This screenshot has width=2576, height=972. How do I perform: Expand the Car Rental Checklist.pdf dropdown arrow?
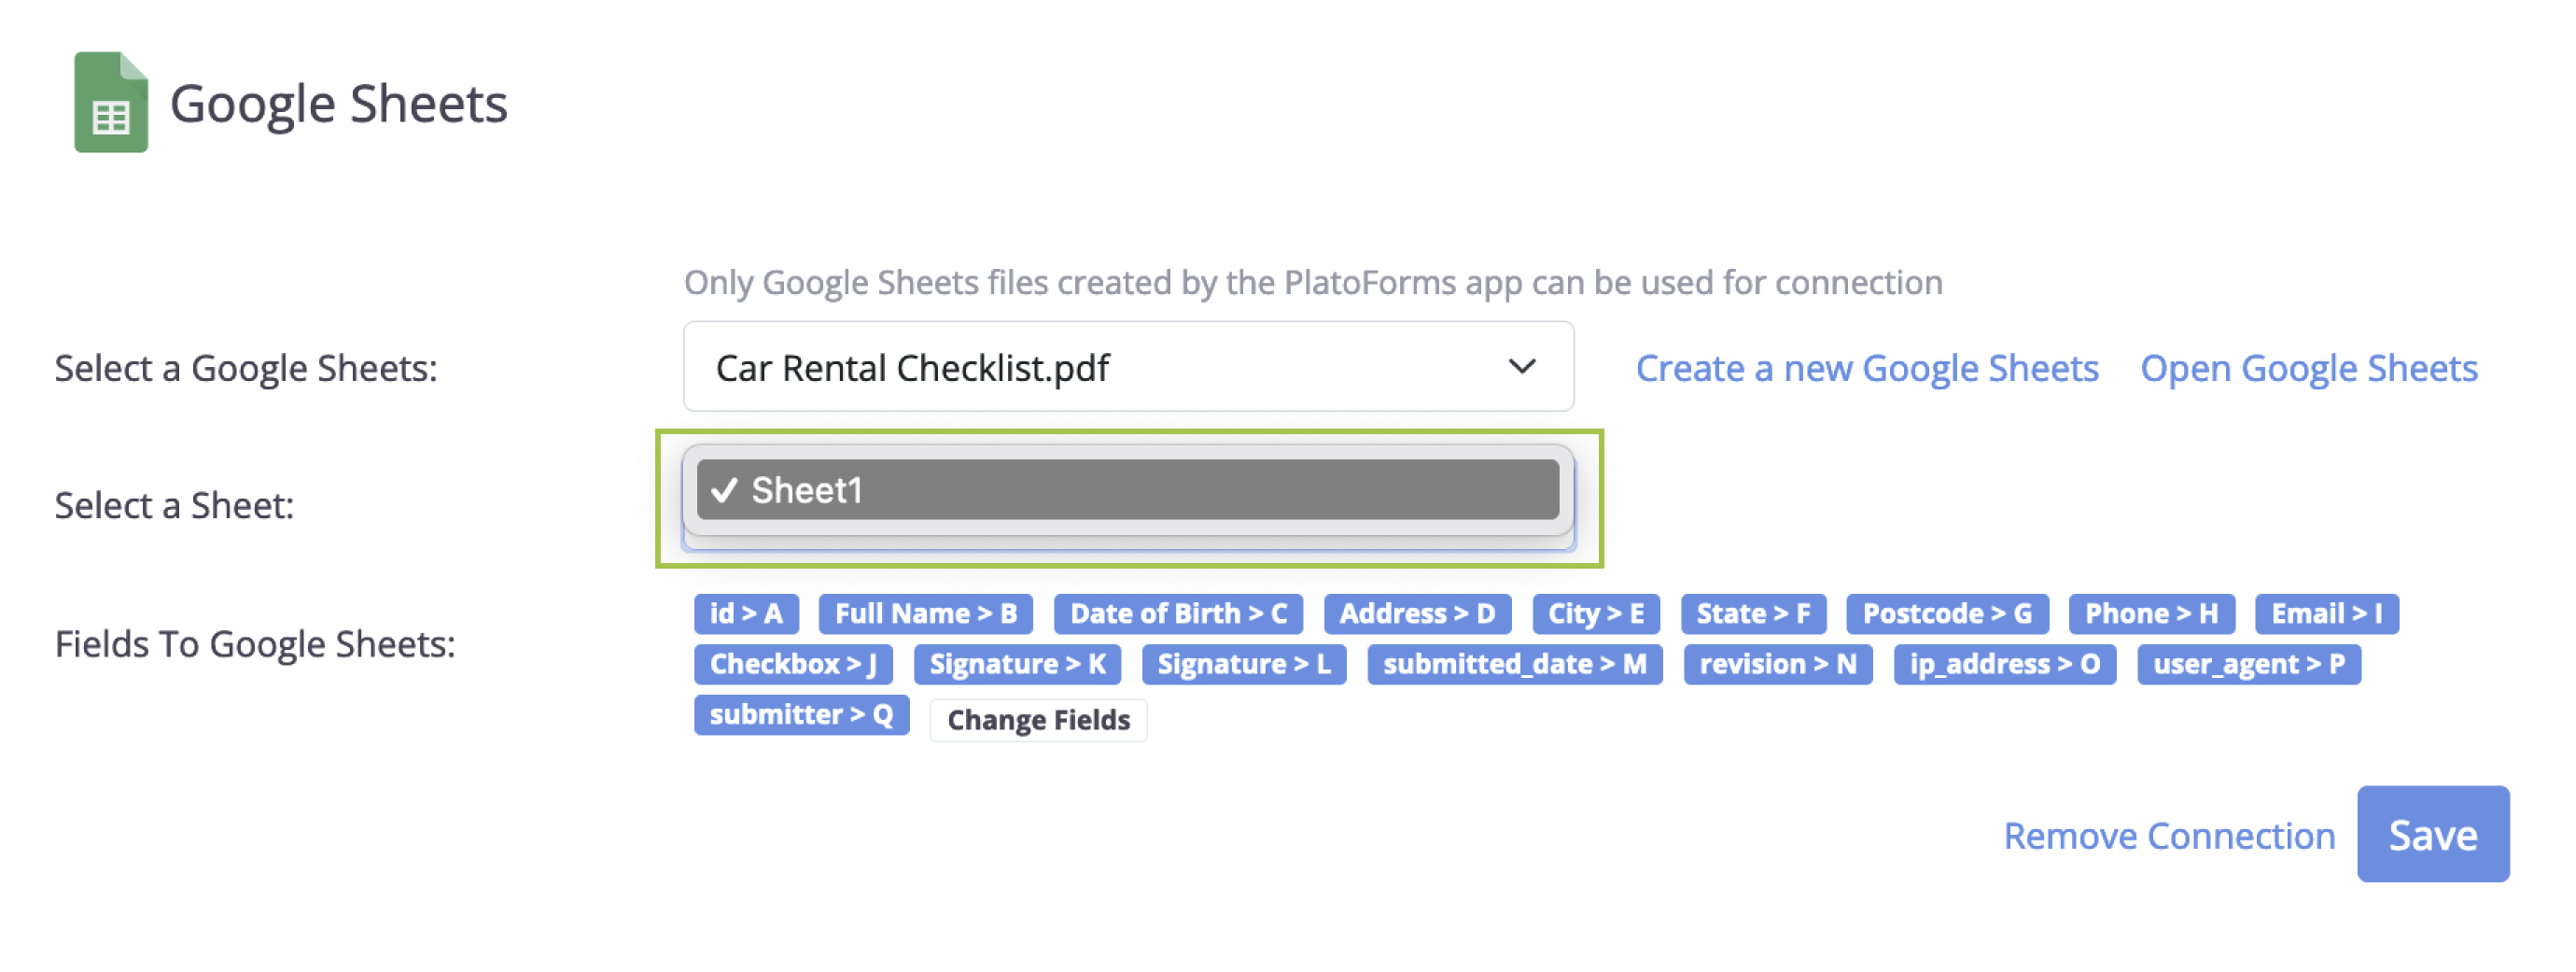[x=1521, y=367]
